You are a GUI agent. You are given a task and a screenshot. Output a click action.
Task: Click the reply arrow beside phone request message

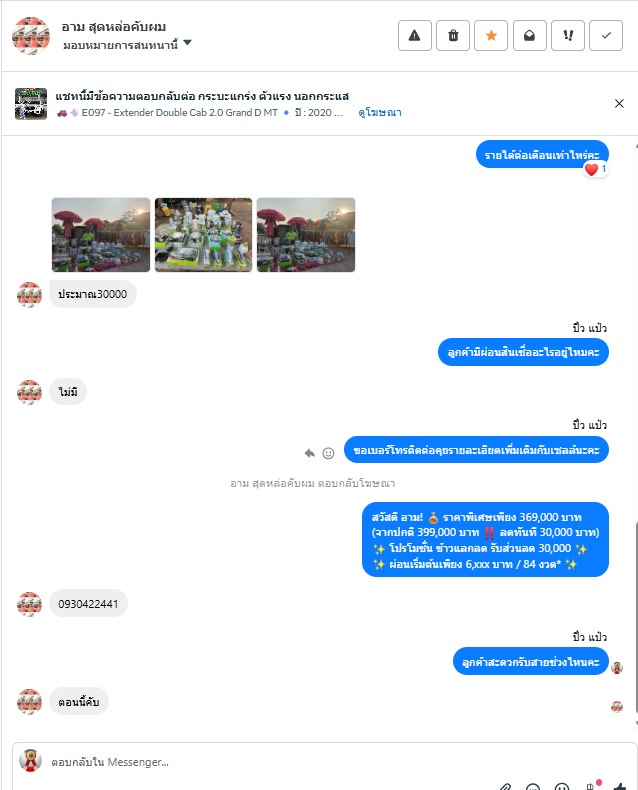coord(309,453)
